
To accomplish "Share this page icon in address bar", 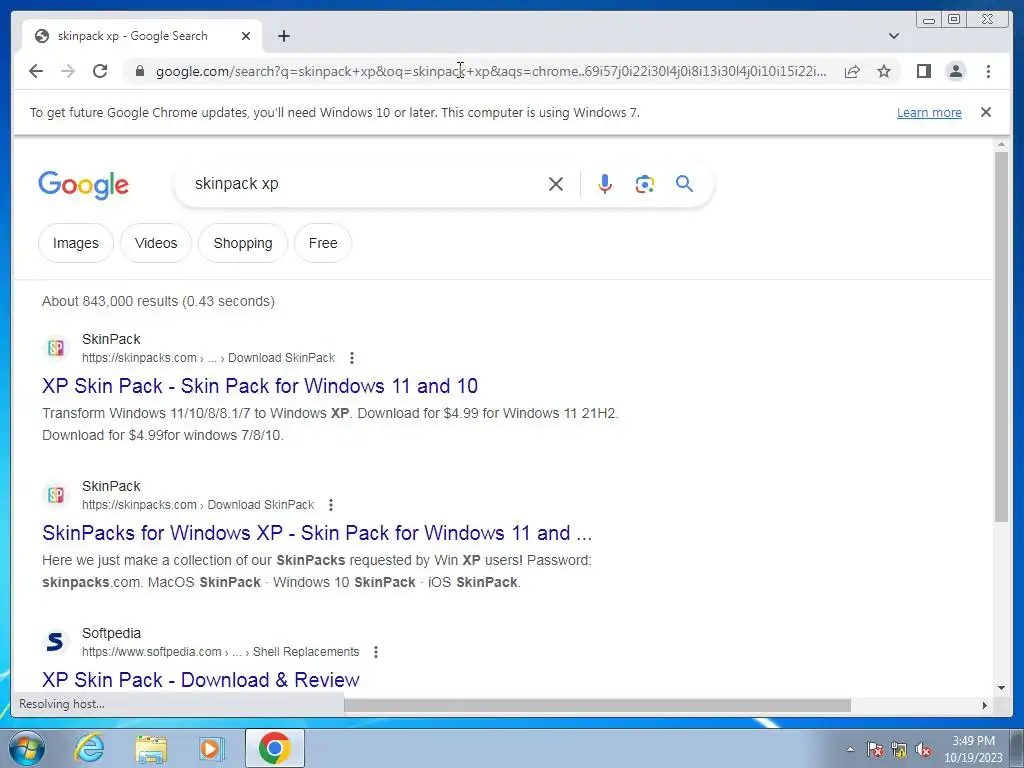I will 852,71.
